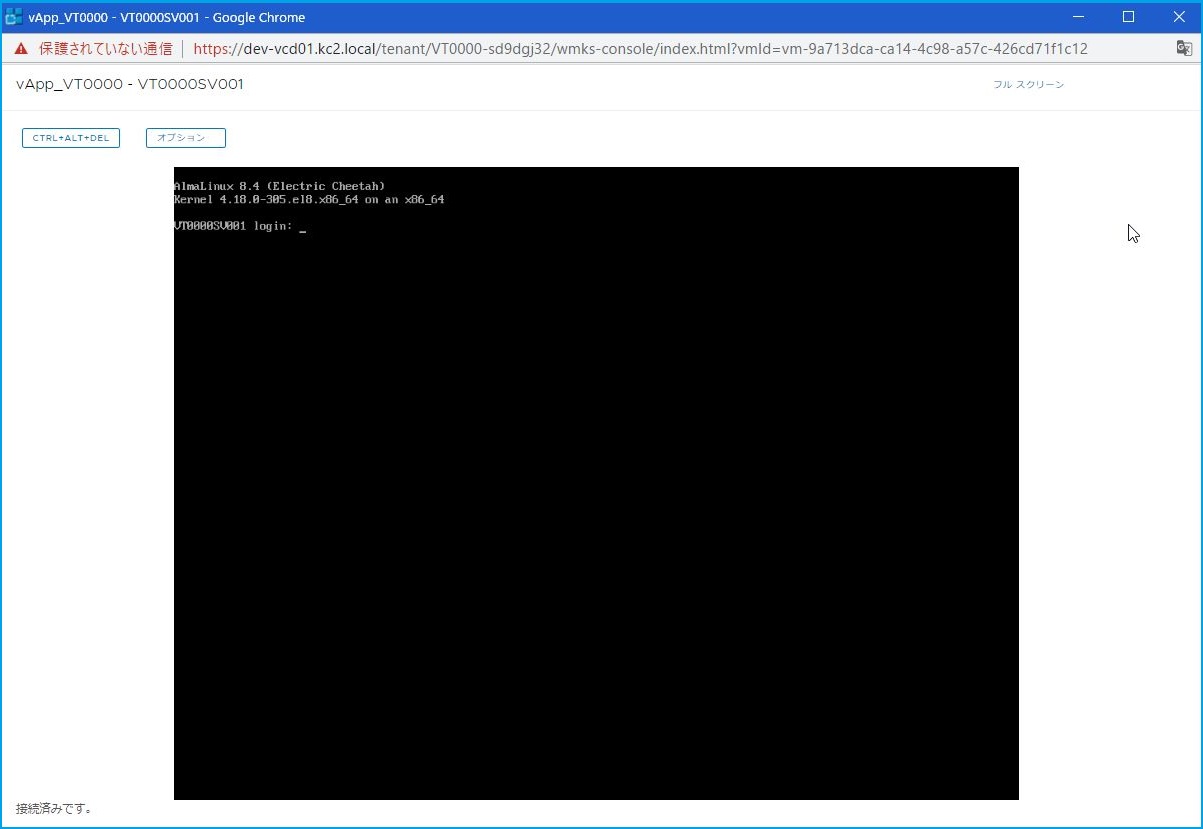This screenshot has height=829, width=1203.
Task: Click the page heading vApp_VT0000 - VT0000SV001
Action: click(x=130, y=85)
